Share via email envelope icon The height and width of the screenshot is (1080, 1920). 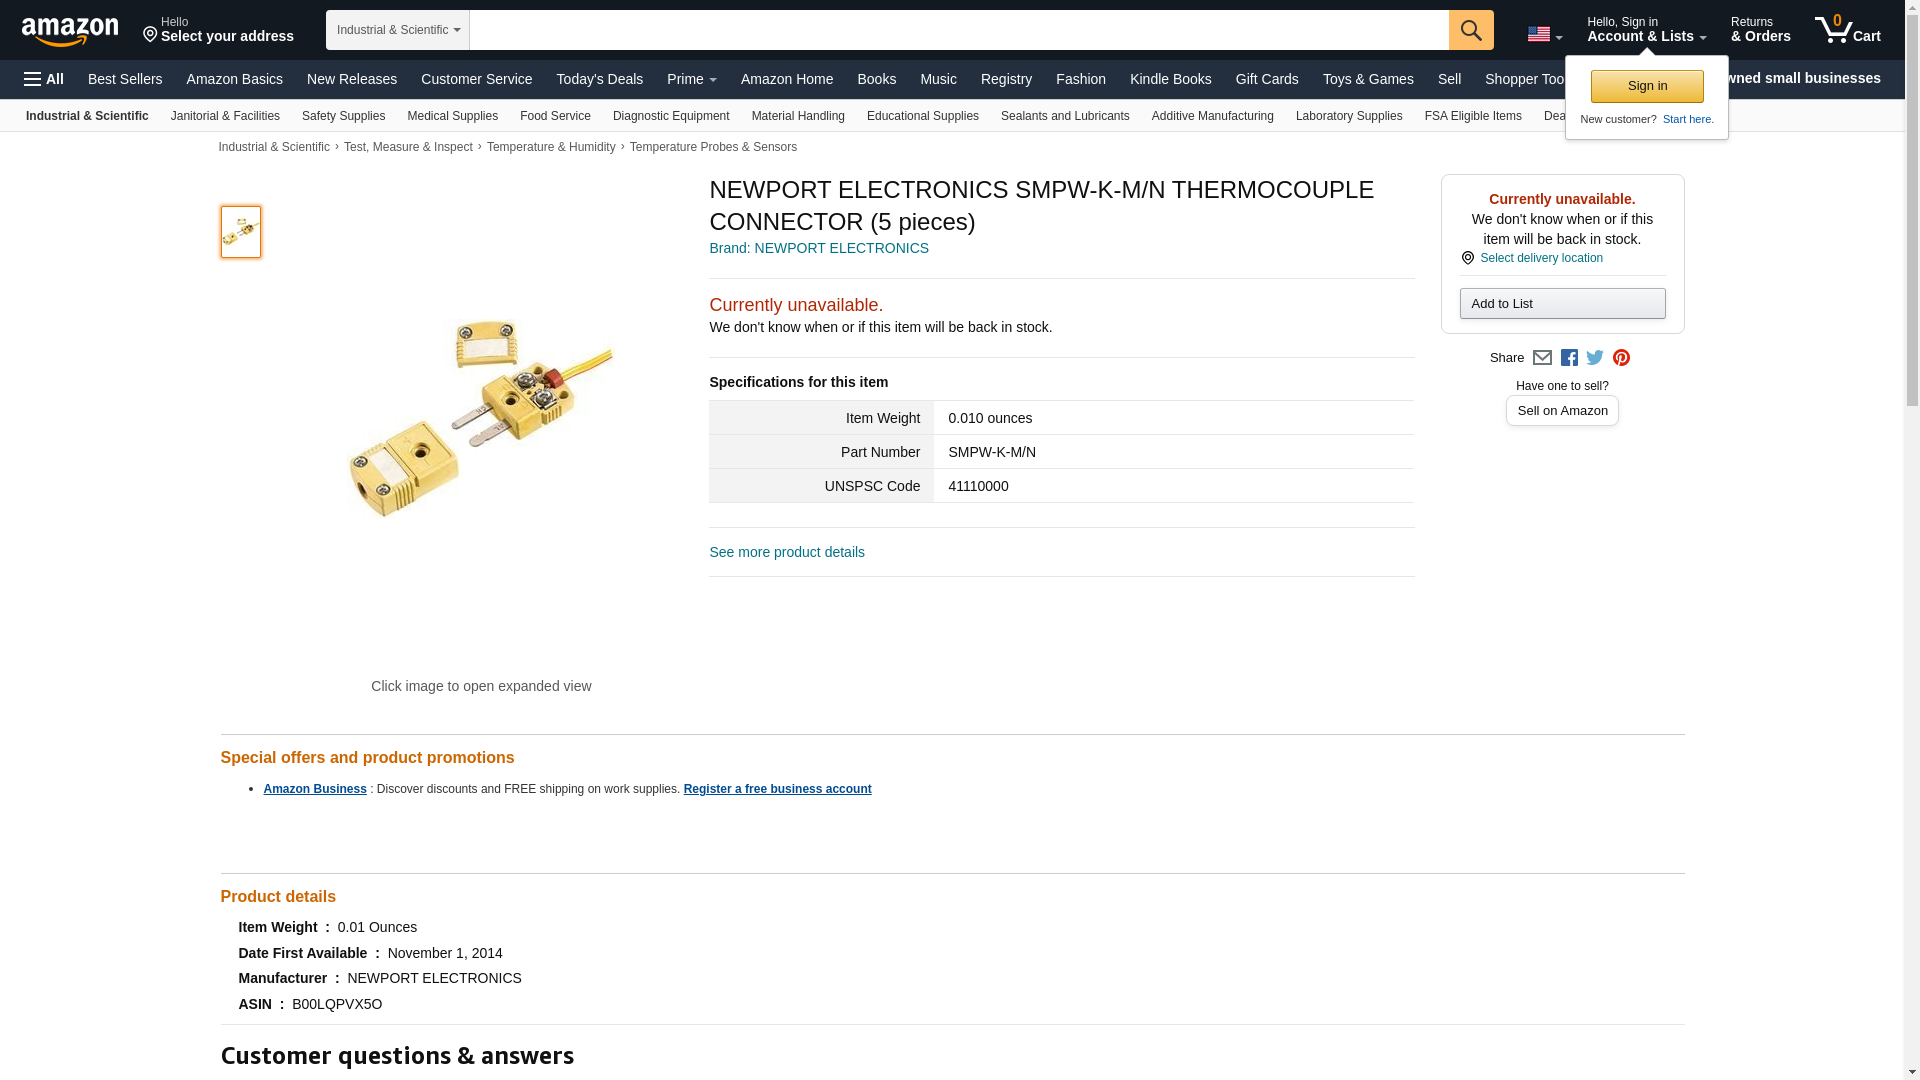pos(1542,358)
